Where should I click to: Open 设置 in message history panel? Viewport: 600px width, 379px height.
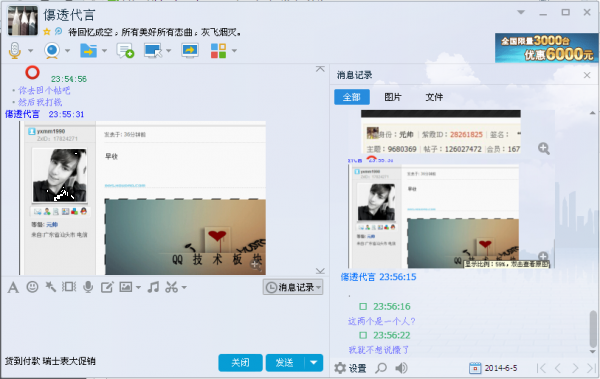[x=350, y=368]
